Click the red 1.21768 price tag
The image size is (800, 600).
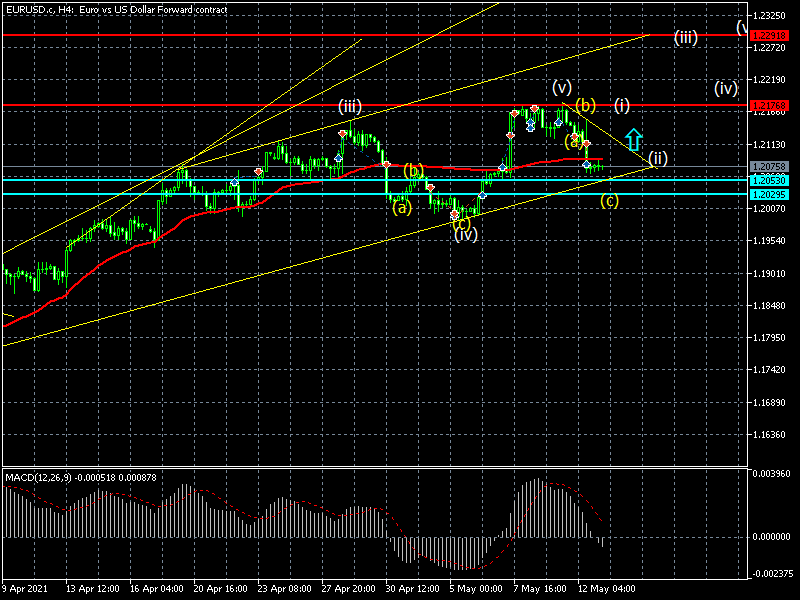[x=768, y=104]
